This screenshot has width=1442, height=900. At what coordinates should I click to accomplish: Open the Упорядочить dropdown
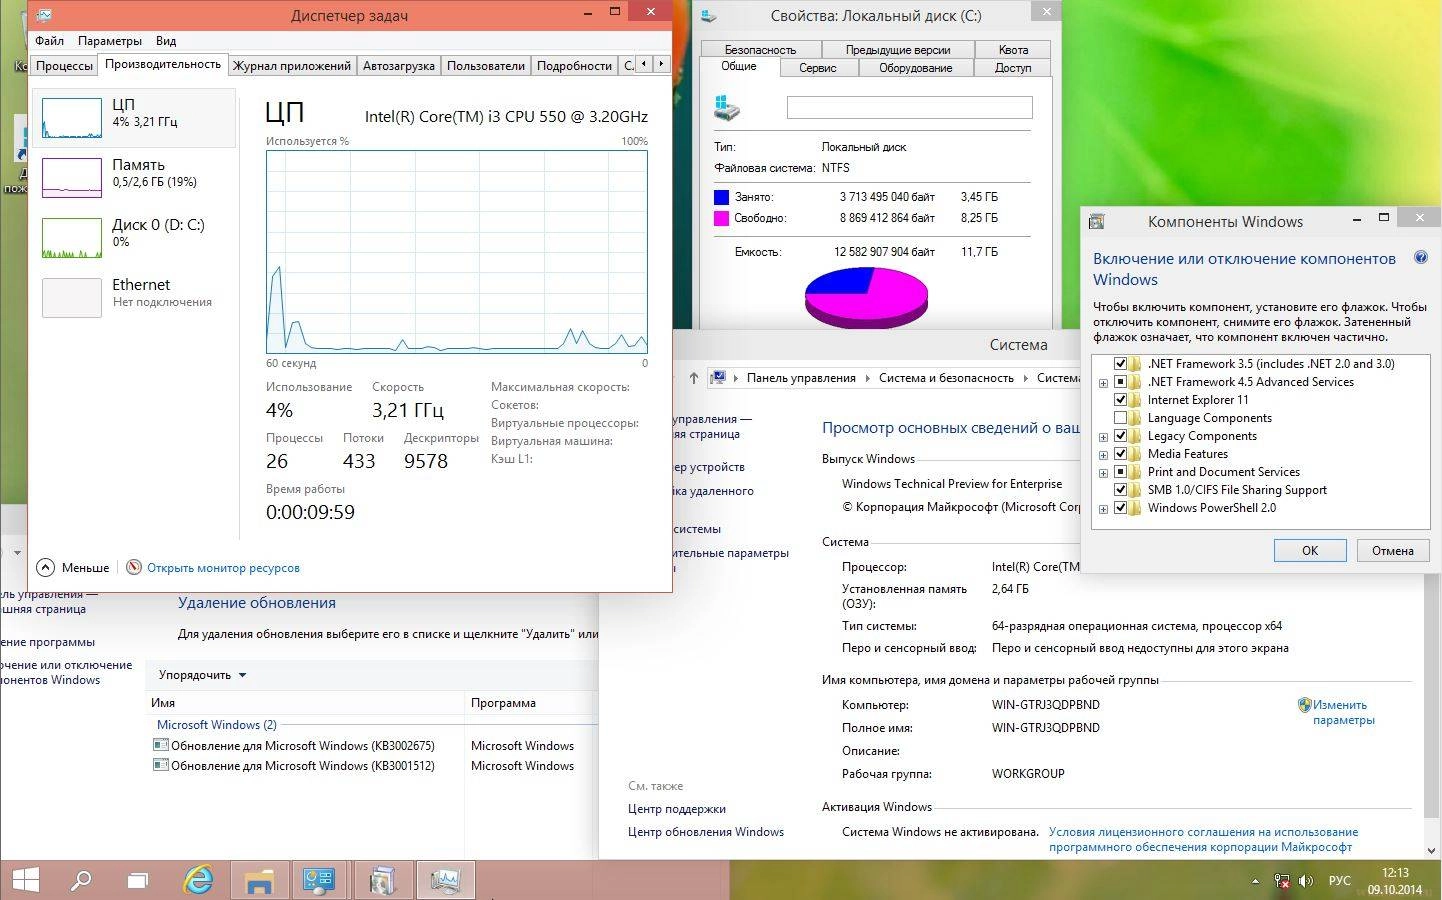coord(203,675)
